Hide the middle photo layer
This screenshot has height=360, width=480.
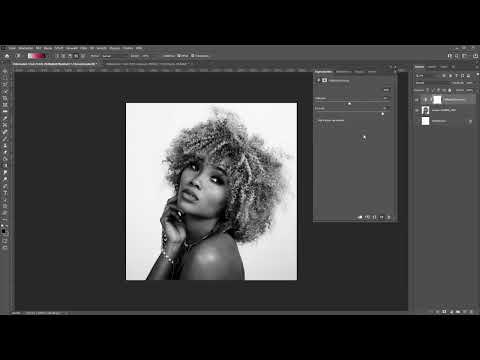(x=417, y=110)
